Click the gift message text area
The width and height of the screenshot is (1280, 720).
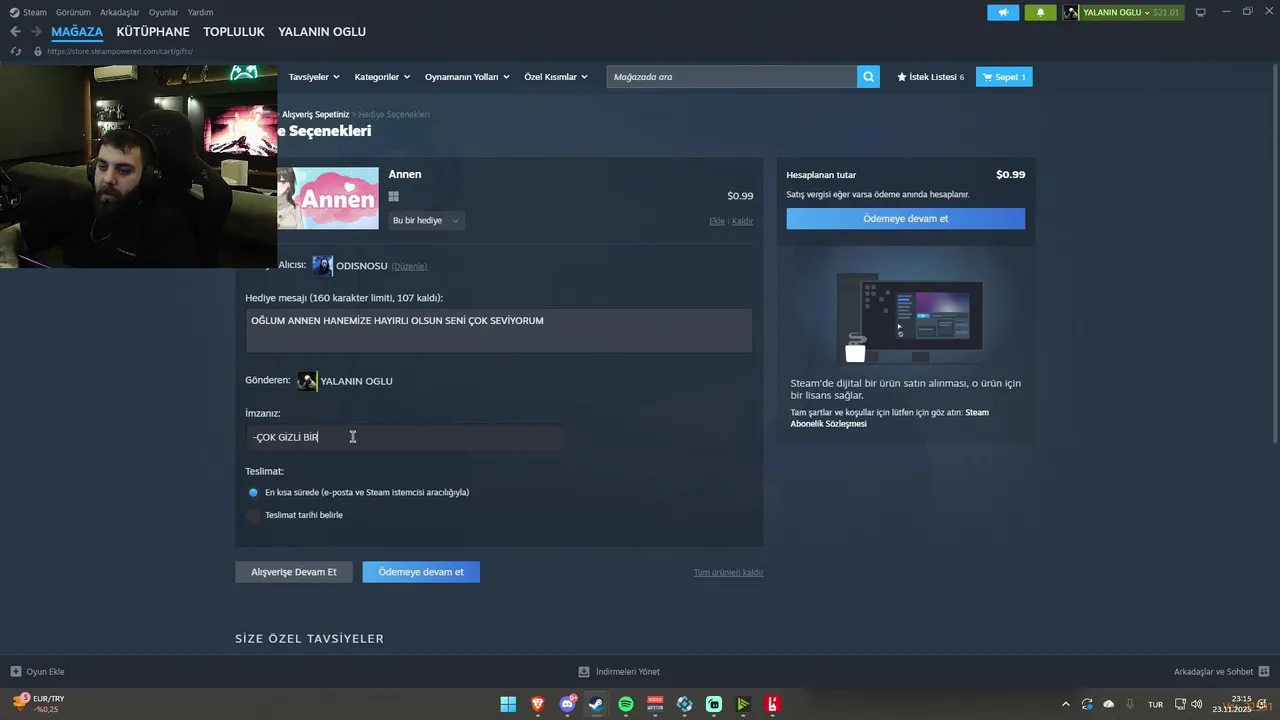[499, 330]
